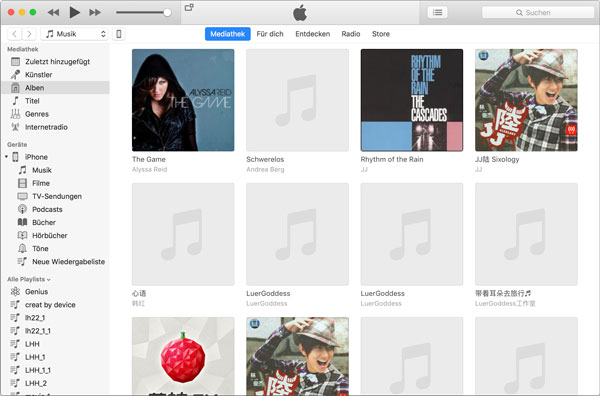600x396 pixels.
Task: Click the Rhythm of the Rain title
Action: (x=392, y=159)
